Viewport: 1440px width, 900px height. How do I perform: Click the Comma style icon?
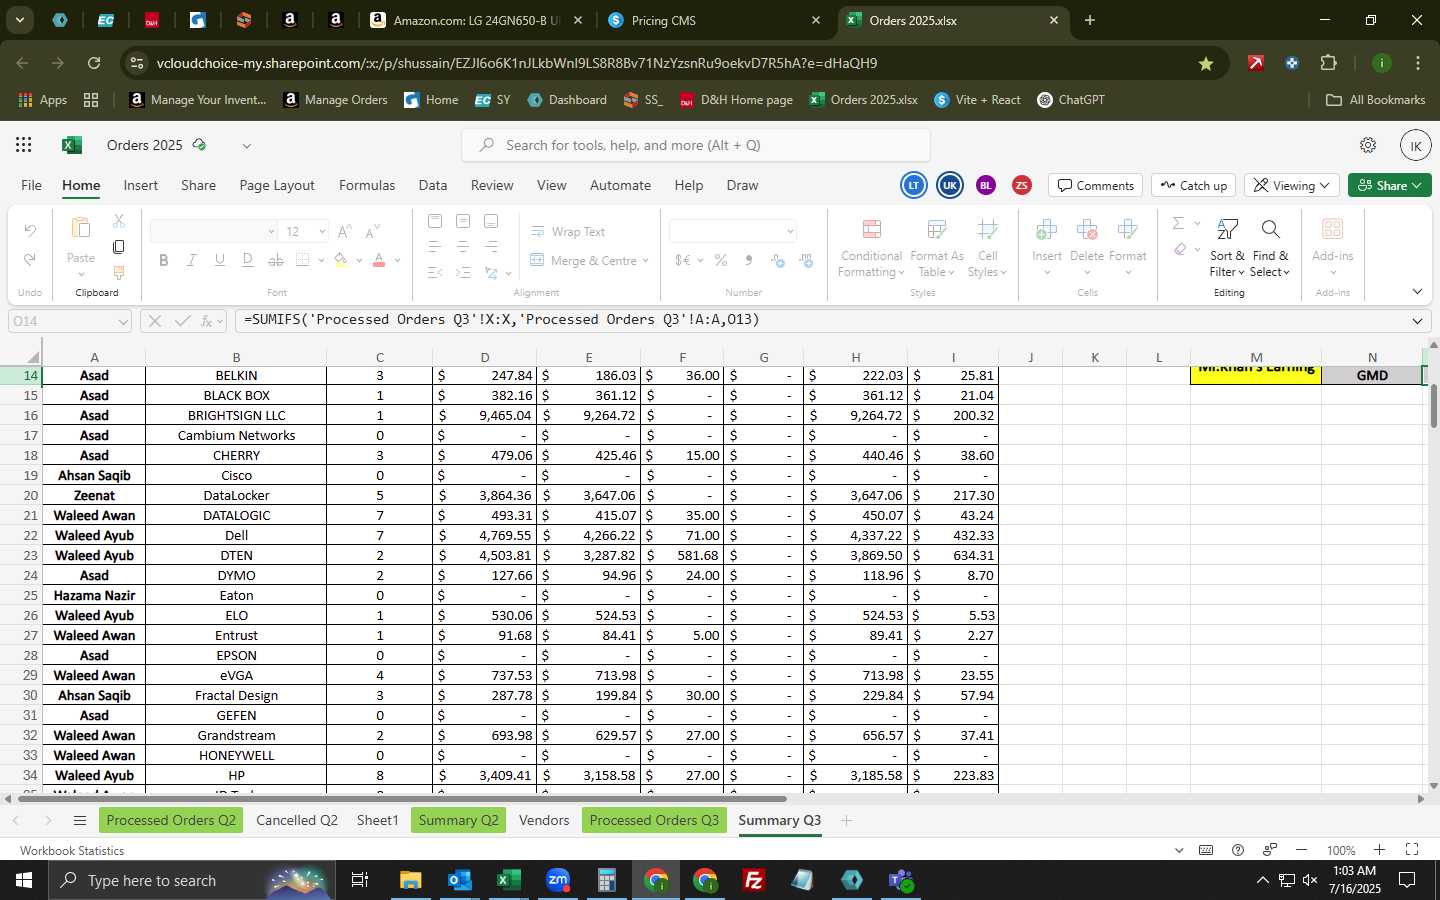click(748, 260)
